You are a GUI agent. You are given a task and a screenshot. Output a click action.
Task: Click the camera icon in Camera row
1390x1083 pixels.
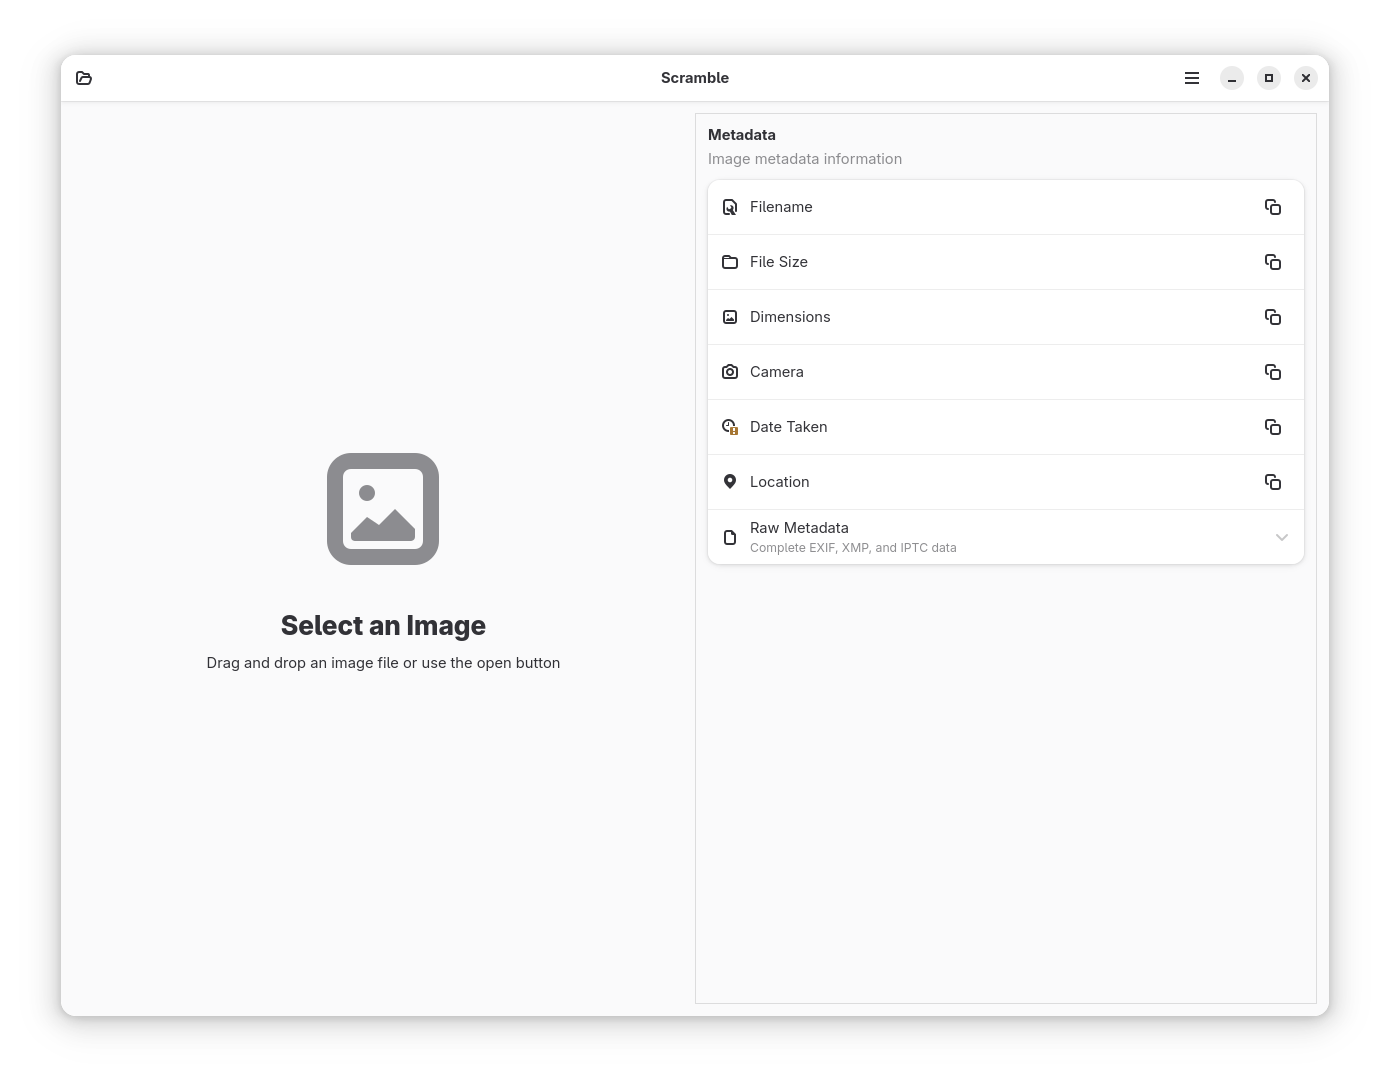pyautogui.click(x=730, y=372)
